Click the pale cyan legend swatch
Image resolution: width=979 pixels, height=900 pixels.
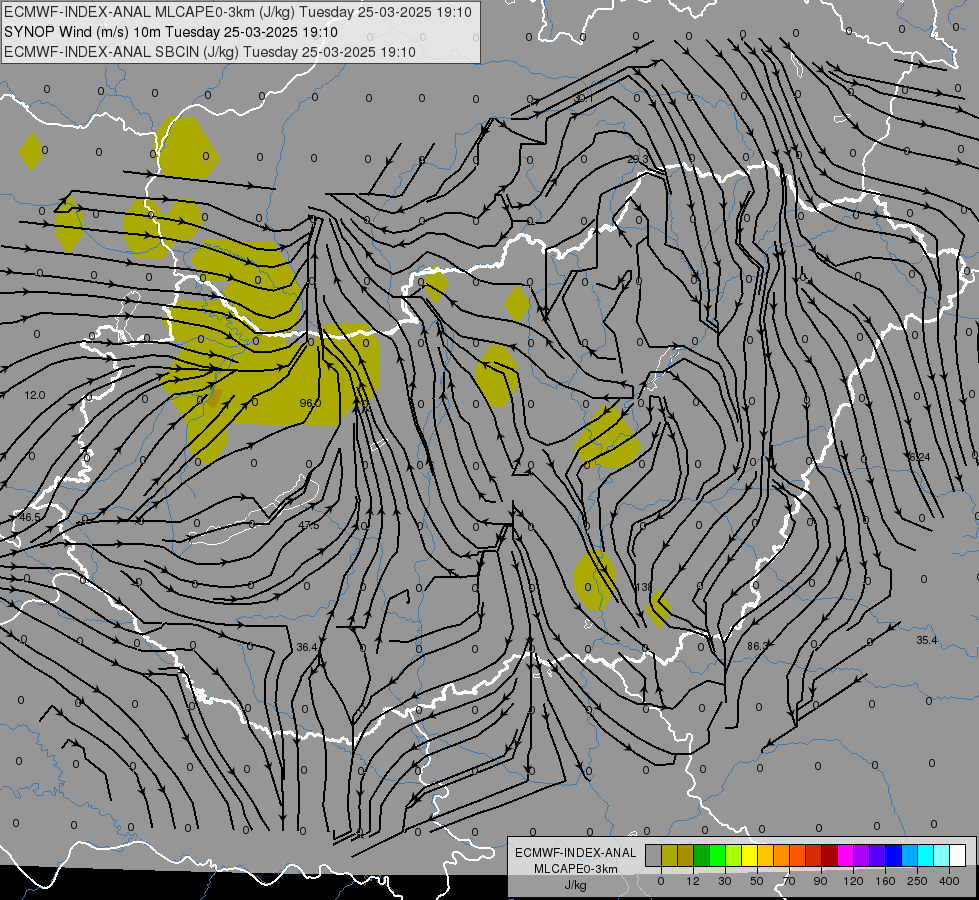pyautogui.click(x=942, y=856)
